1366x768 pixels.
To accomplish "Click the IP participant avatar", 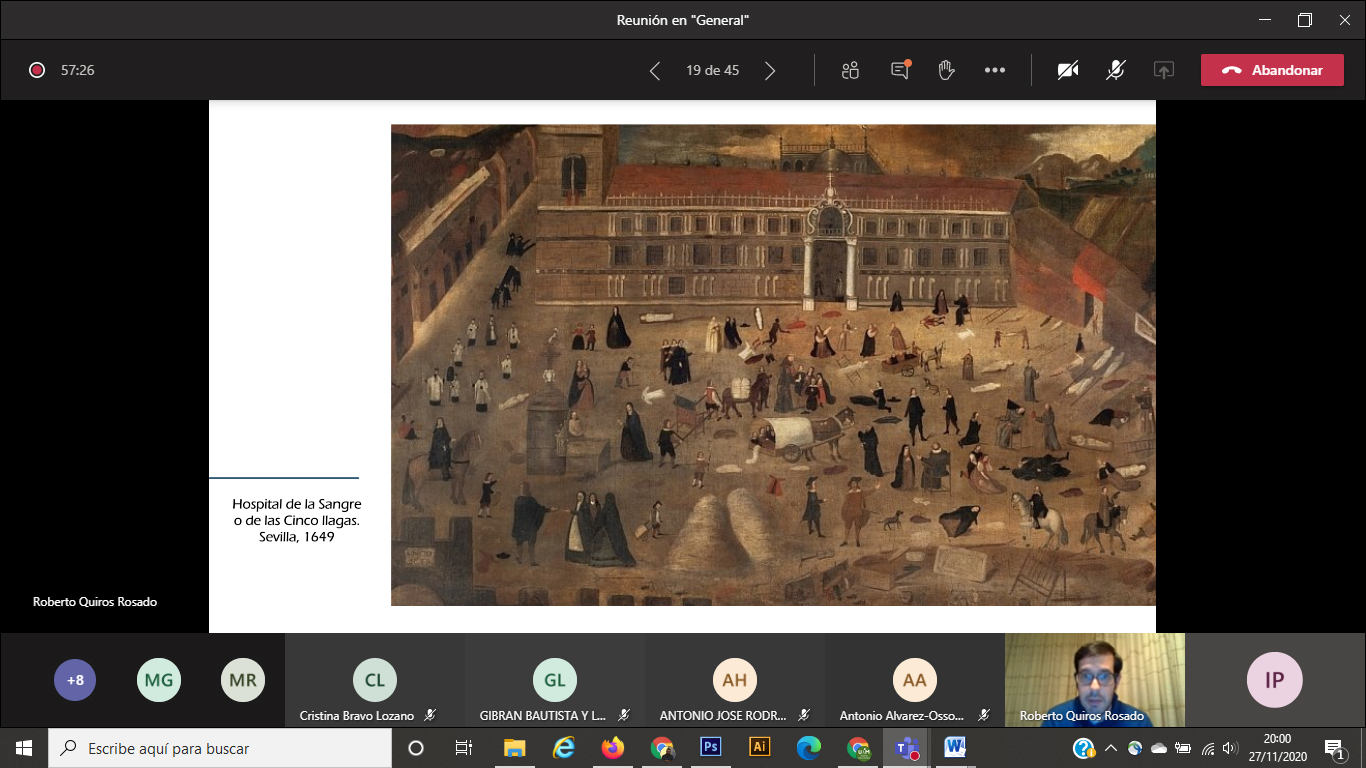I will [x=1274, y=680].
